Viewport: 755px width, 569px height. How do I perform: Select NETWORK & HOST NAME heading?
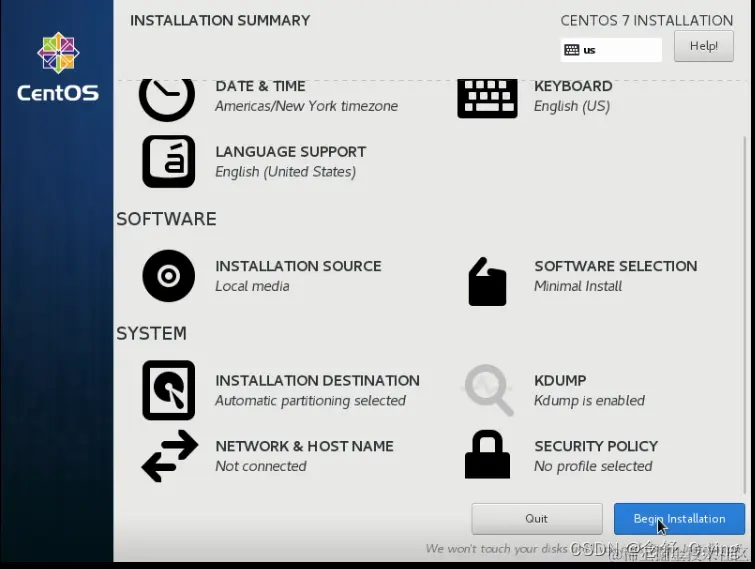click(304, 446)
